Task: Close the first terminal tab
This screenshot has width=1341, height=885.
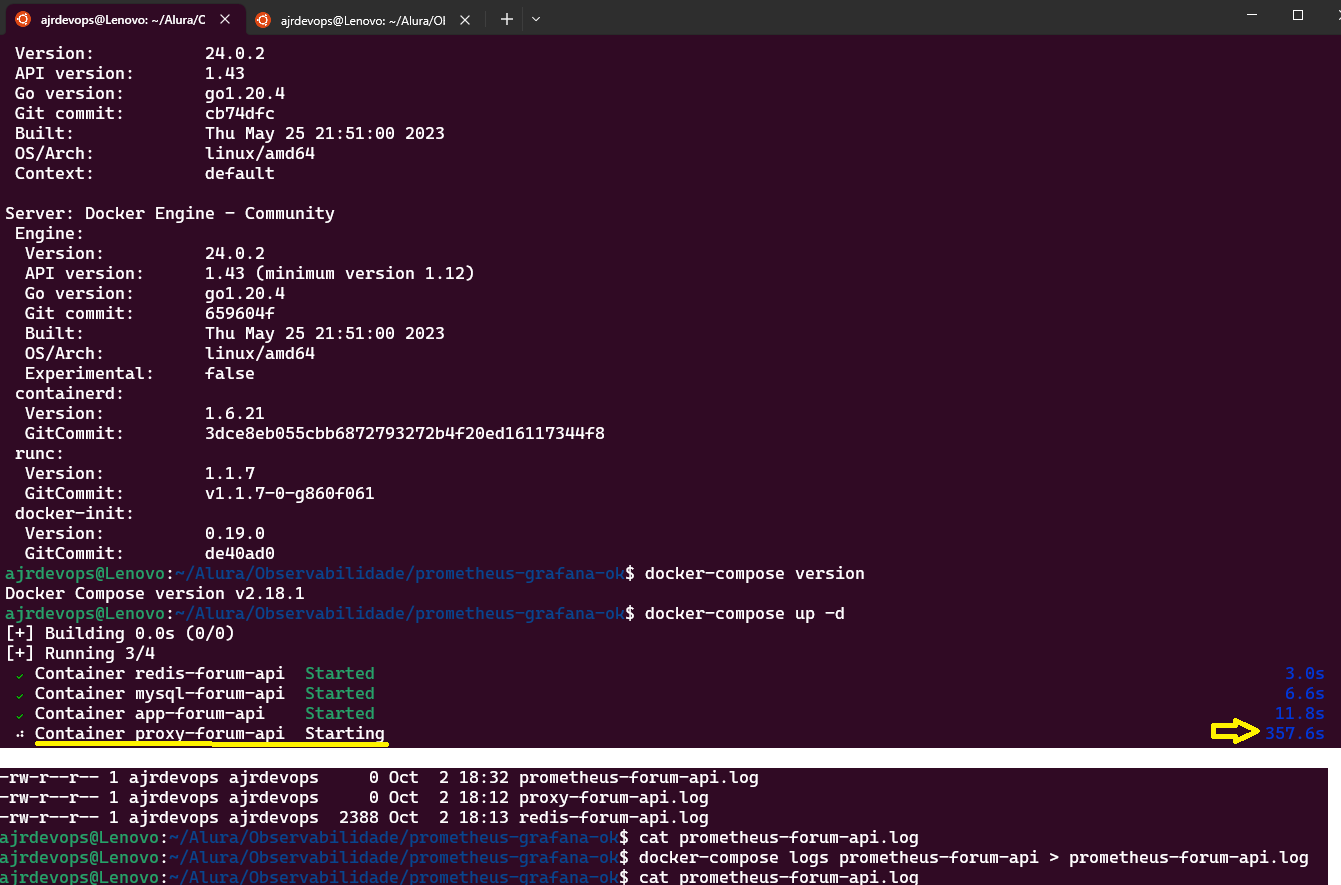Action: coord(224,19)
